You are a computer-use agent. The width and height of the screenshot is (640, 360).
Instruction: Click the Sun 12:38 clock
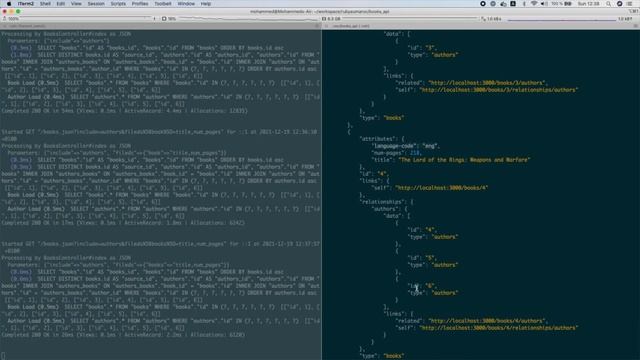pos(588,4)
